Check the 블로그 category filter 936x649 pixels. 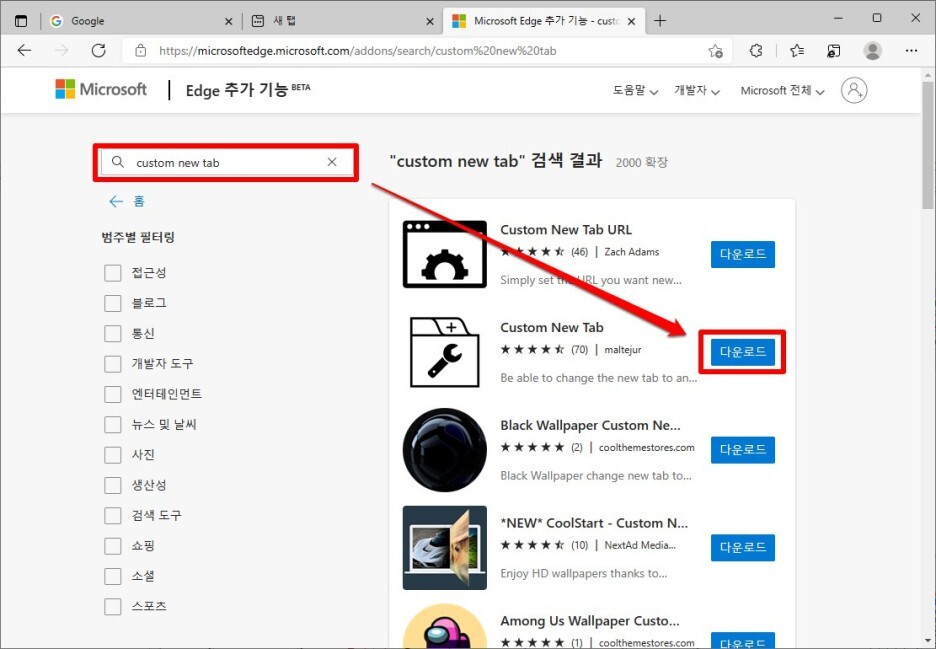pos(113,303)
